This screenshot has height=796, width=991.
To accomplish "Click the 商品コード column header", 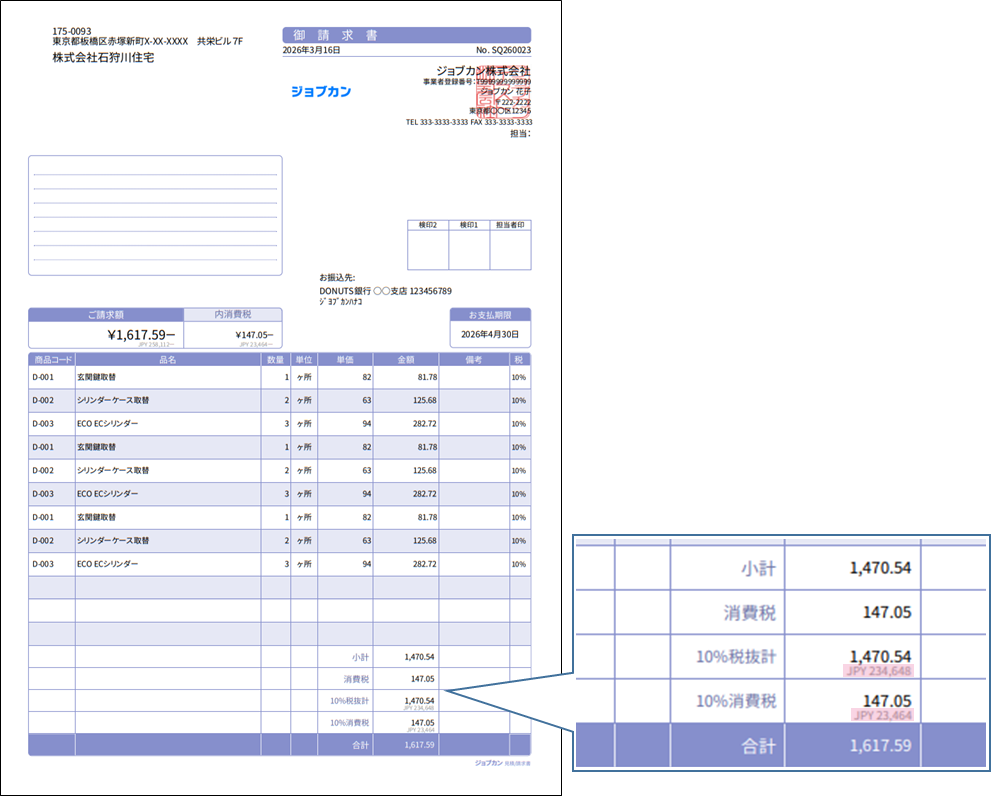I will (x=52, y=359).
